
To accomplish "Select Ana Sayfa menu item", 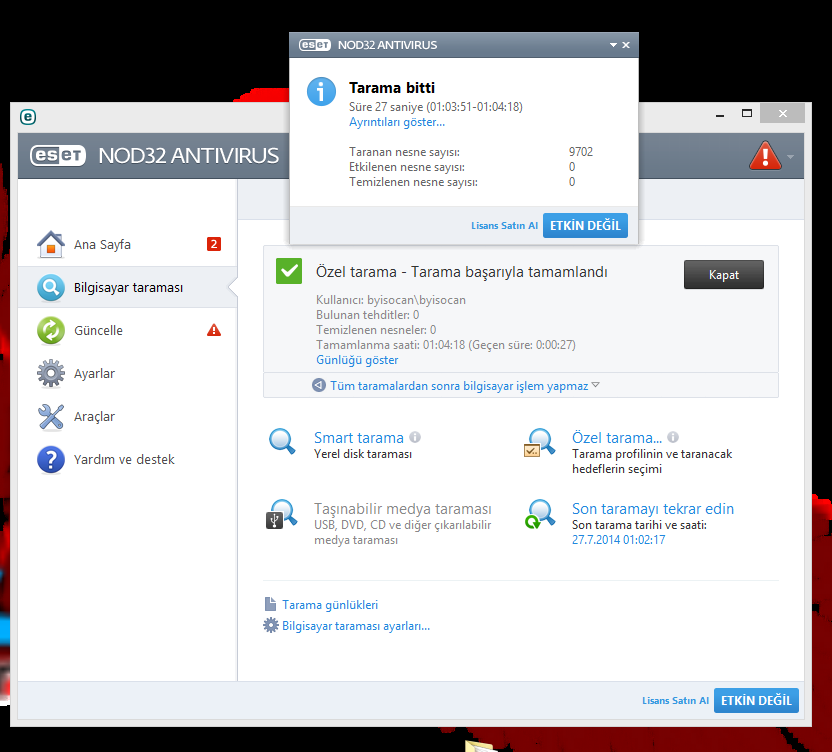I will point(127,244).
